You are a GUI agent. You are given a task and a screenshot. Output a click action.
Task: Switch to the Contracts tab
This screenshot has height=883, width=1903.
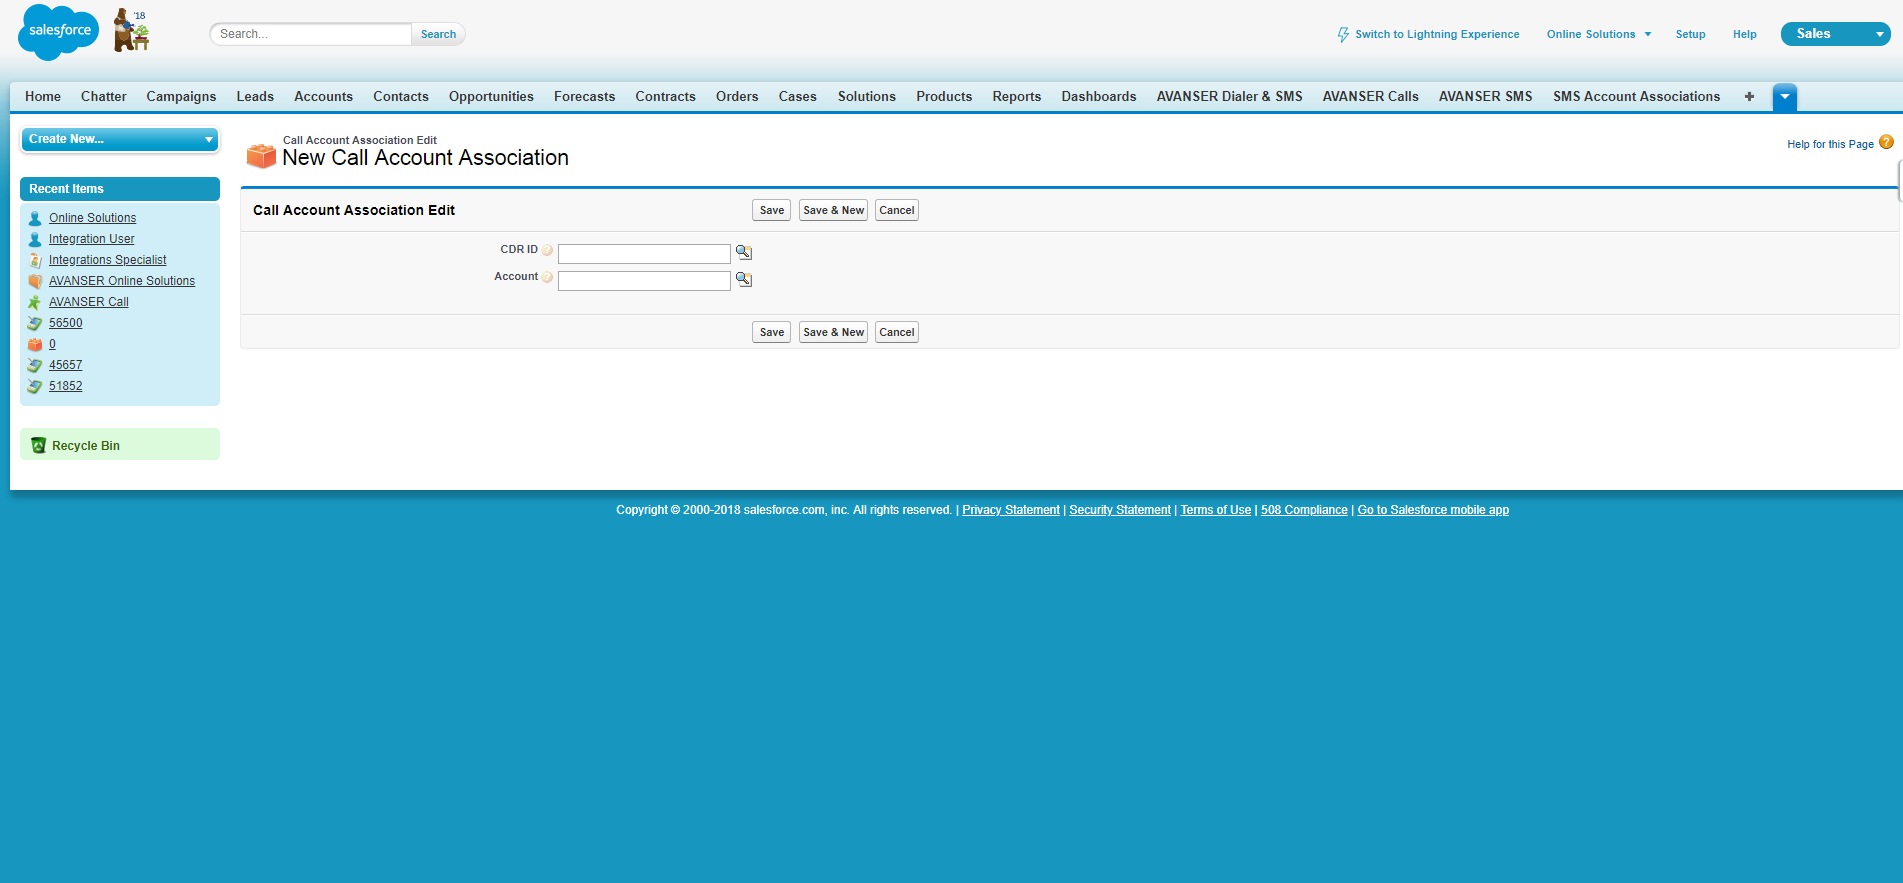(665, 97)
